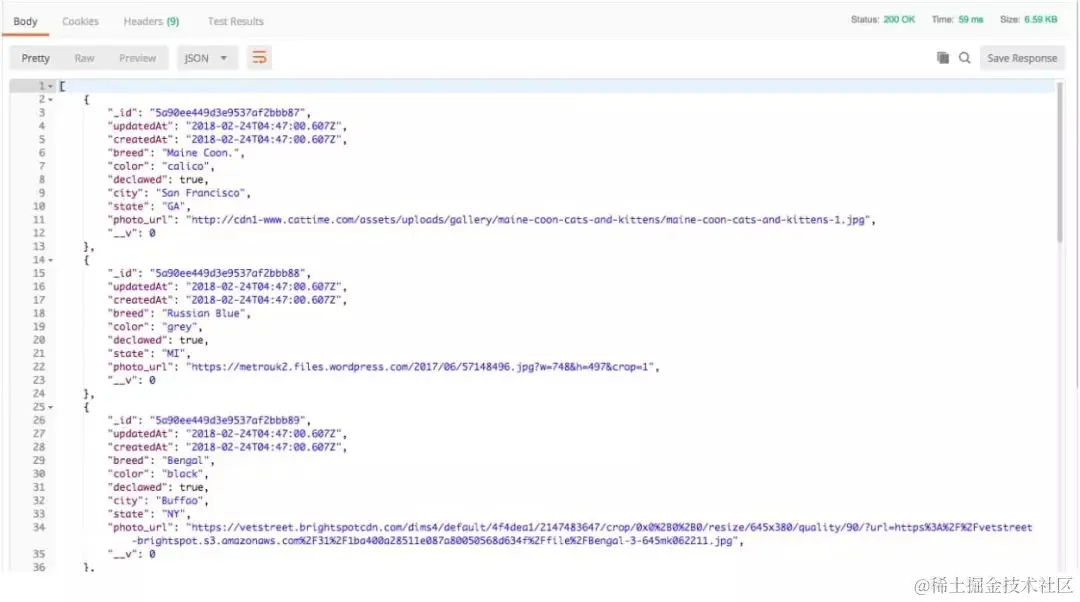This screenshot has height=602, width=1080.
Task: Collapse the array at line 1
Action: pyautogui.click(x=50, y=87)
